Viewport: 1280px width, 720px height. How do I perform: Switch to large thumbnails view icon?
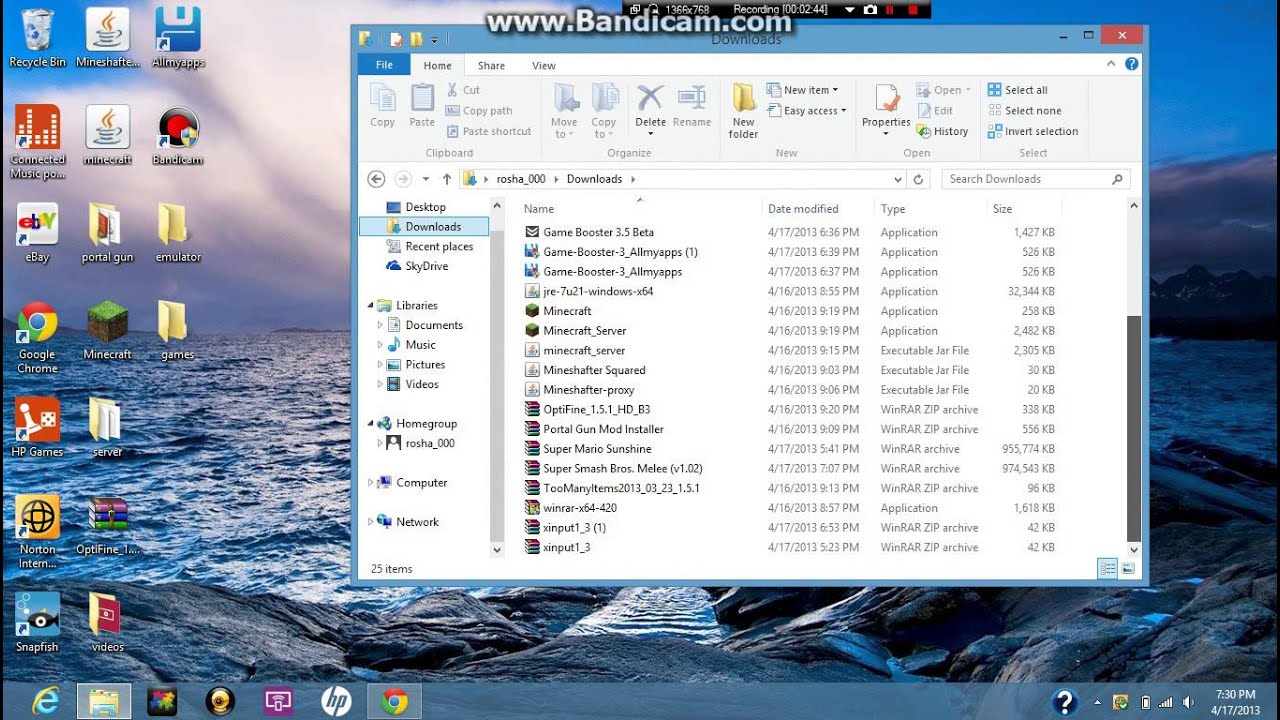tap(1128, 568)
